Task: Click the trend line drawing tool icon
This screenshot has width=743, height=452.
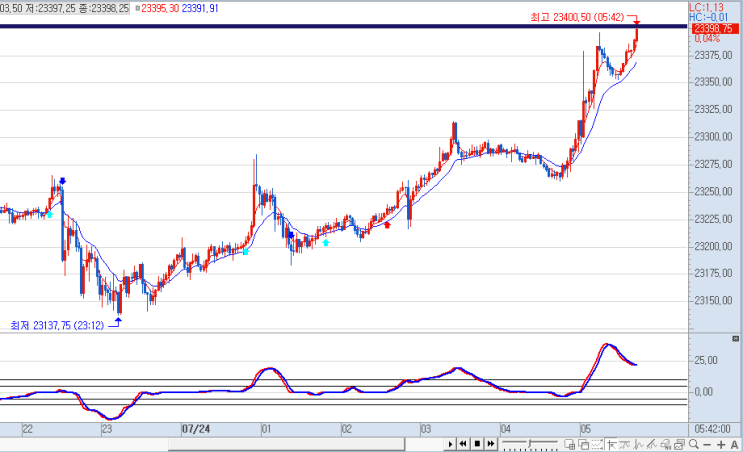Action: point(625,444)
